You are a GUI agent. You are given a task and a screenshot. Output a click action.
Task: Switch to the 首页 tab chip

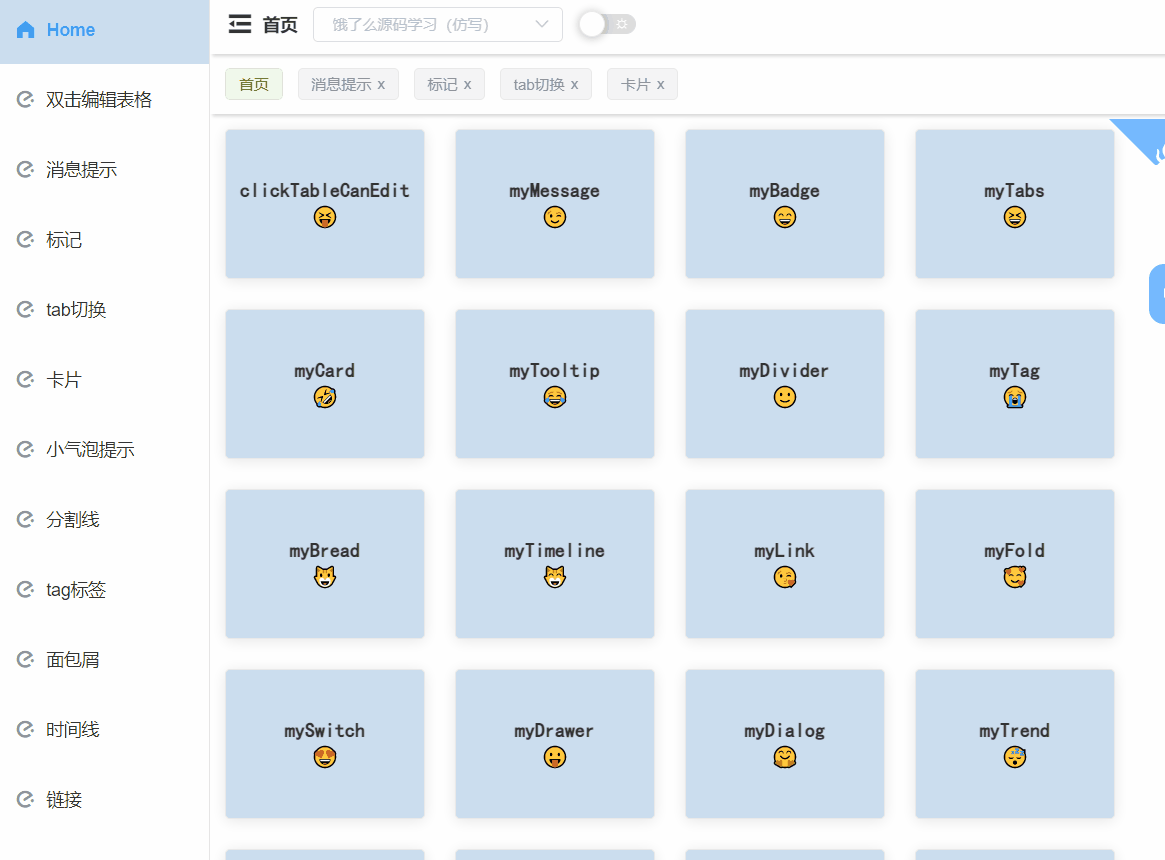click(253, 85)
